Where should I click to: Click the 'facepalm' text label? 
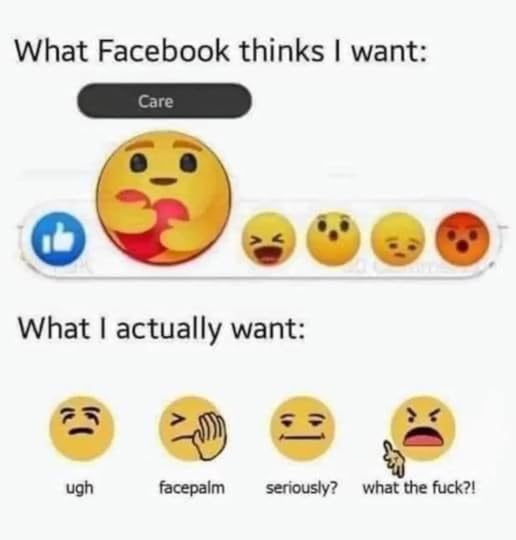[192, 488]
